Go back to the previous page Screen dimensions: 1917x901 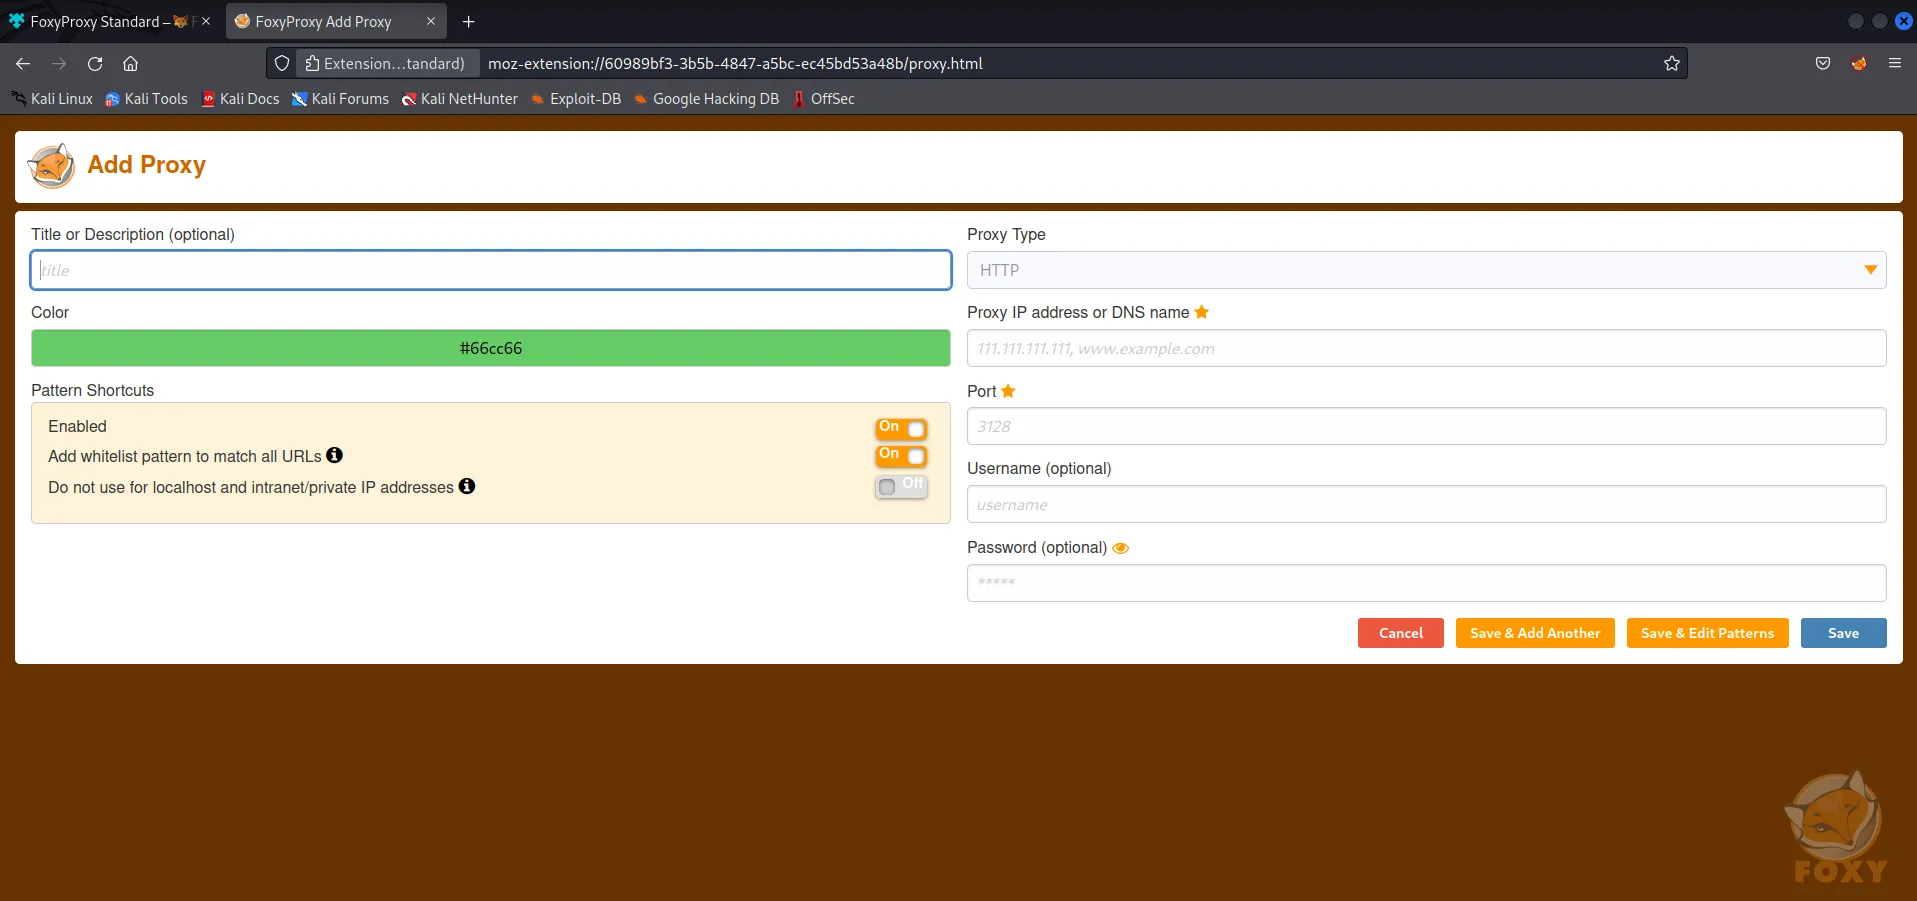[23, 63]
